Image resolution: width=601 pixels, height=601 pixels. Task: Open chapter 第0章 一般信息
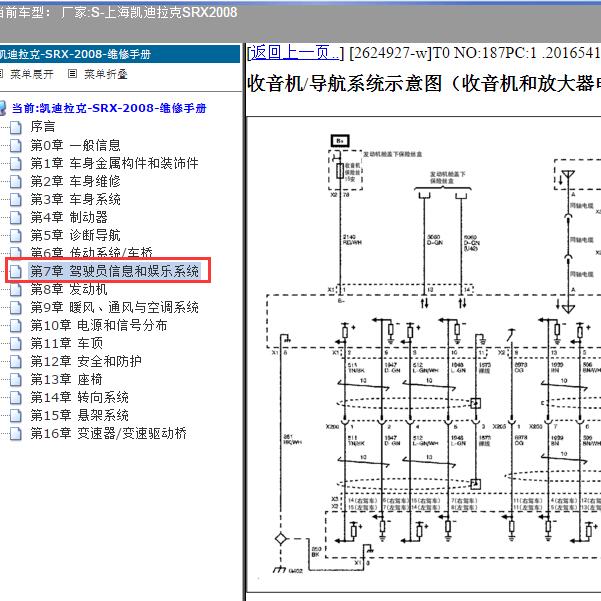[x=76, y=145]
